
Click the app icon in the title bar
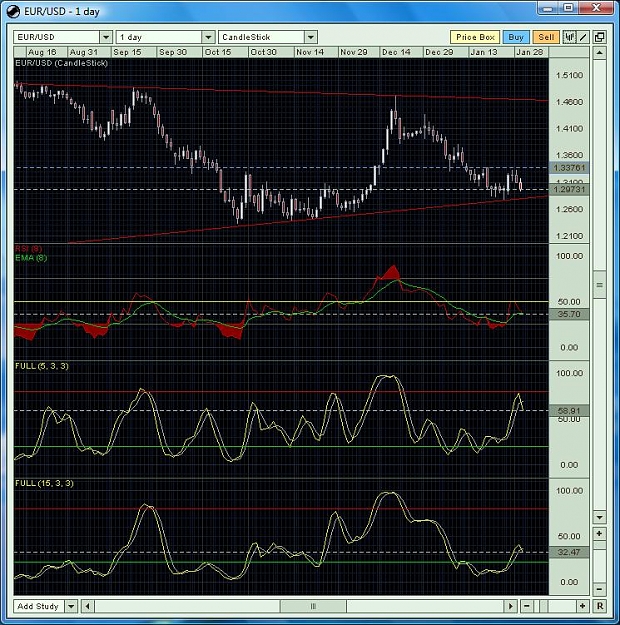coord(14,12)
